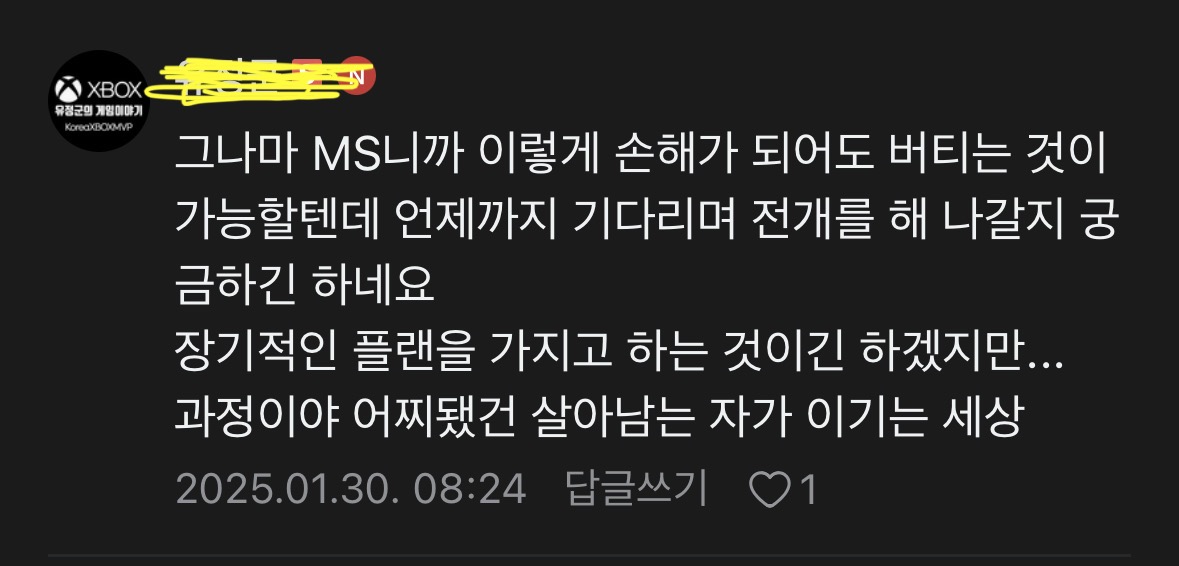Image resolution: width=1179 pixels, height=566 pixels.
Task: Click the heart like icon
Action: pos(771,491)
